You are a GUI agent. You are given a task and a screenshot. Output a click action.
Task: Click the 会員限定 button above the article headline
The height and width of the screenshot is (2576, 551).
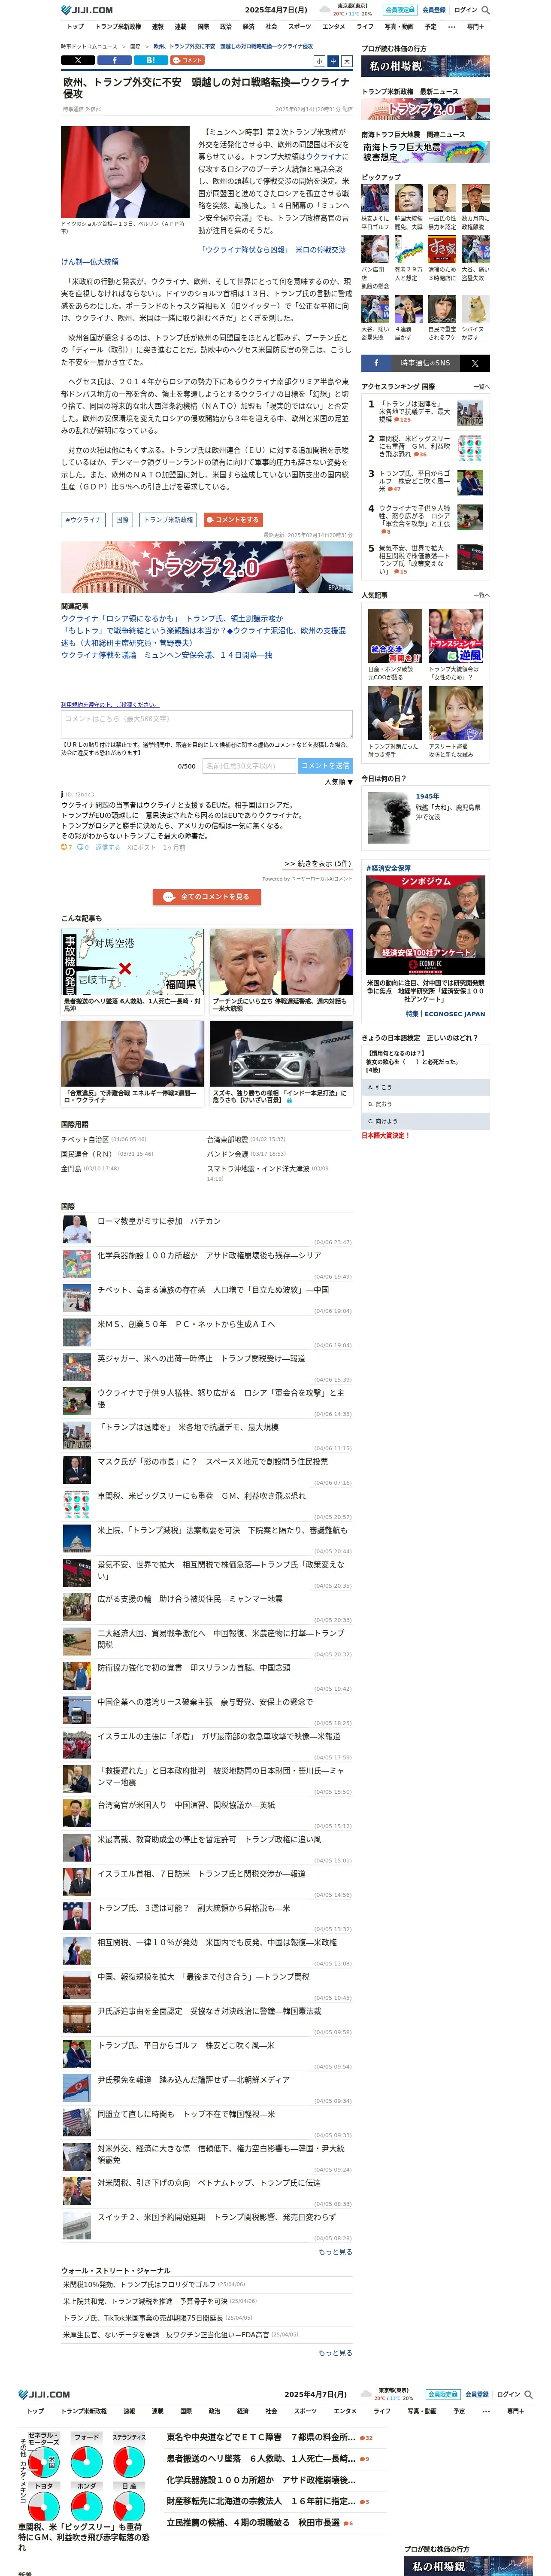click(x=400, y=10)
